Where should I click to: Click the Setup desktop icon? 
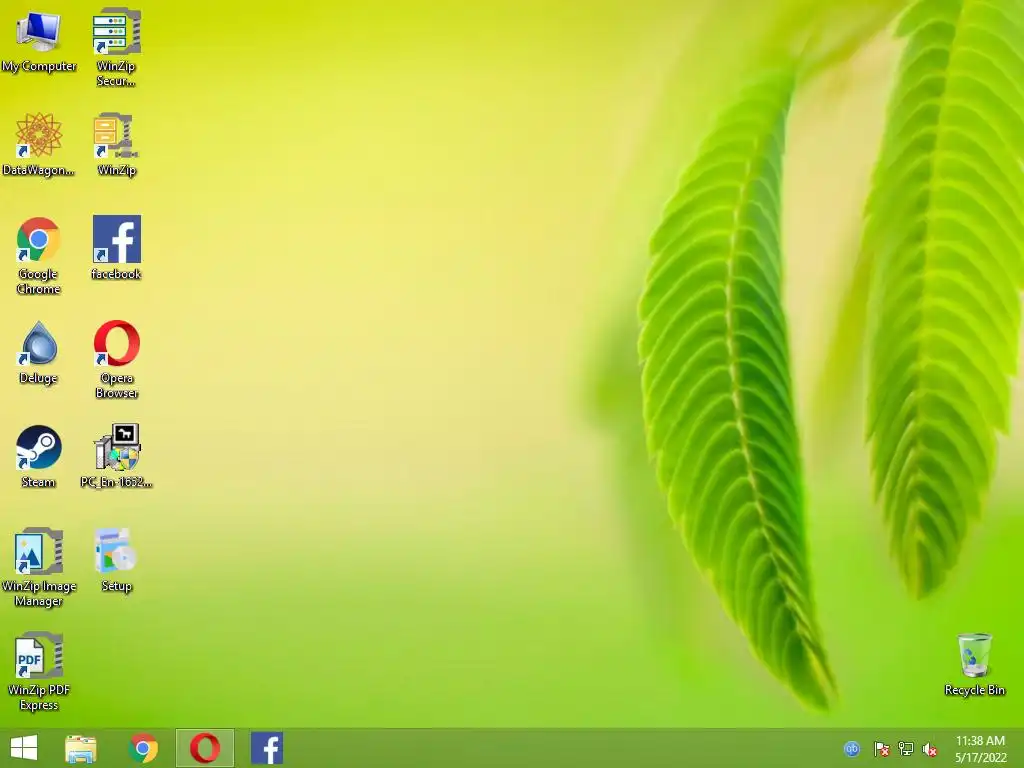116,560
